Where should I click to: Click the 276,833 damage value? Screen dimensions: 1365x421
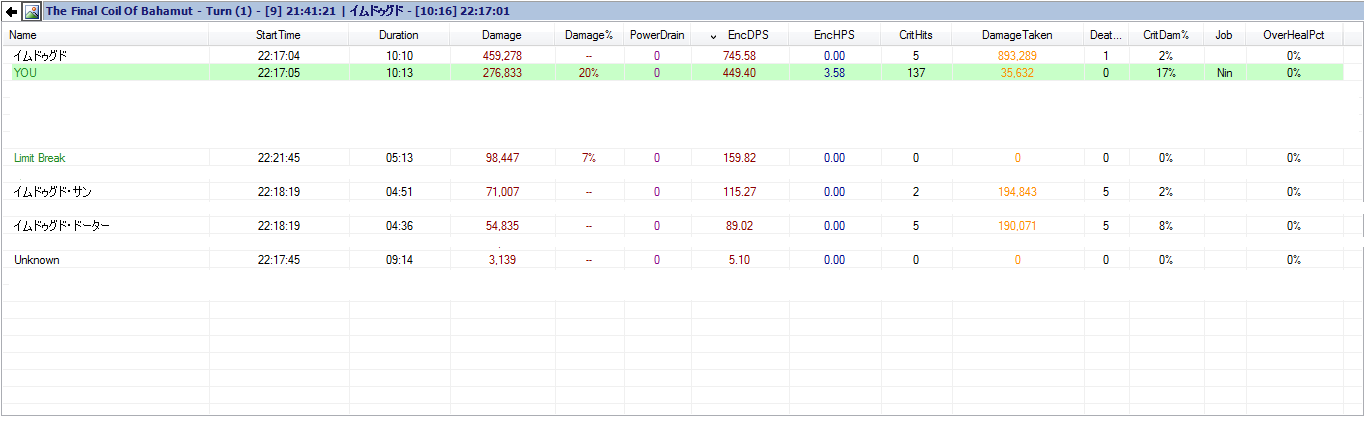pyautogui.click(x=502, y=73)
